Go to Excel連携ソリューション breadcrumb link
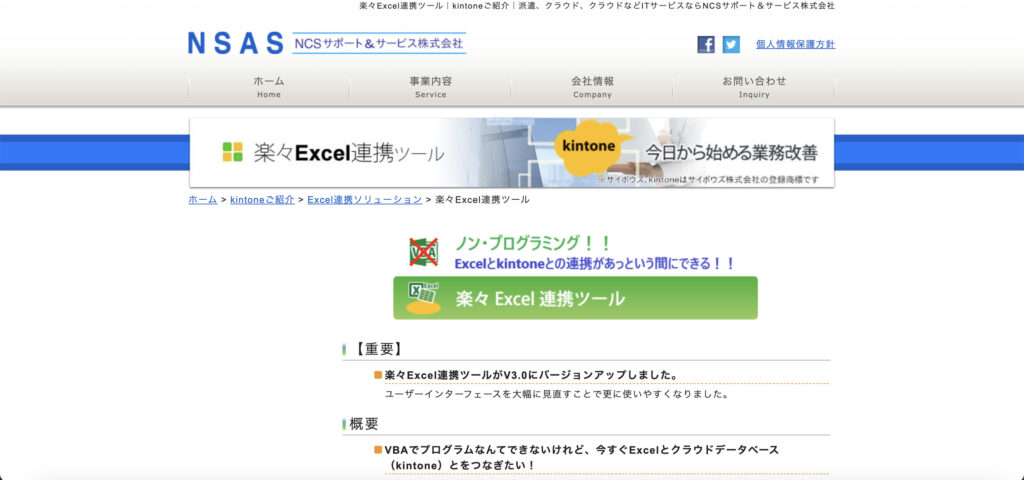Image resolution: width=1024 pixels, height=480 pixels. (364, 200)
